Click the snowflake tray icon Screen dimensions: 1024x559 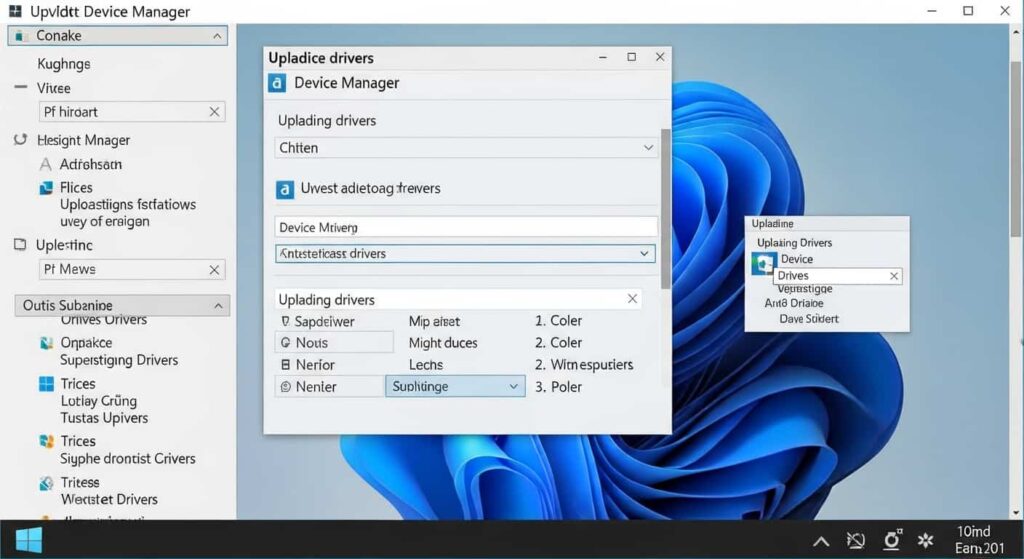click(925, 540)
